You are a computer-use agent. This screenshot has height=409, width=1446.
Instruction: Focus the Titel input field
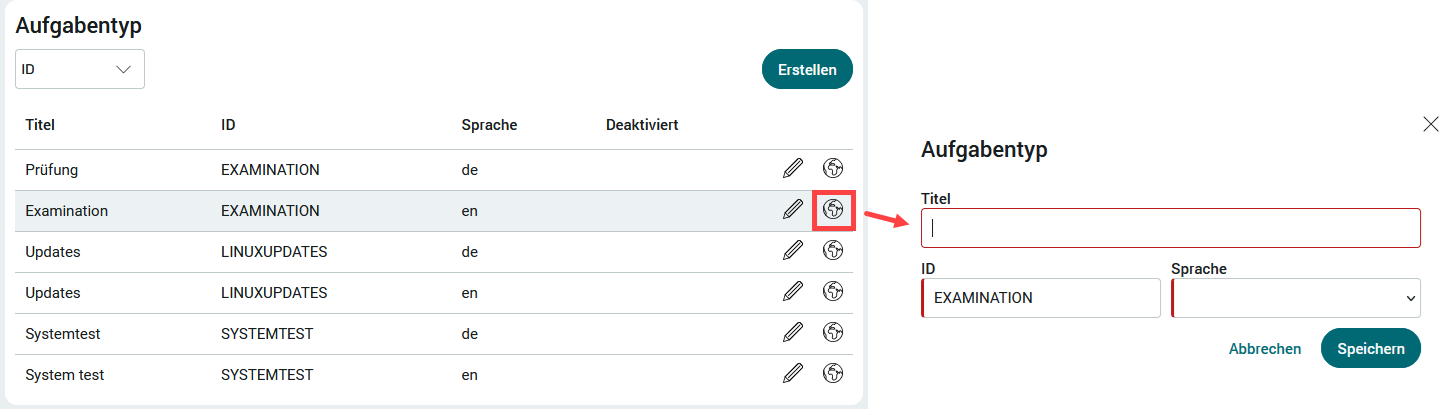pos(1171,228)
